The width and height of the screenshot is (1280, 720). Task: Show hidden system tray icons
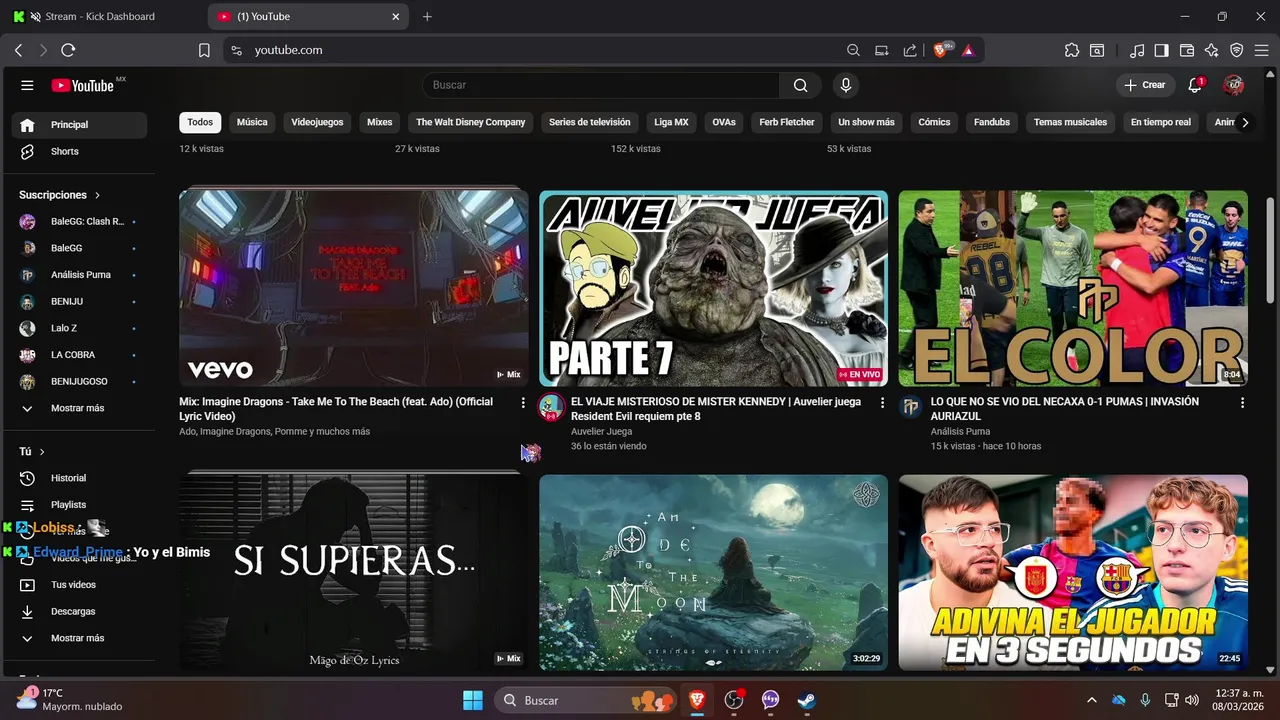click(x=1091, y=700)
